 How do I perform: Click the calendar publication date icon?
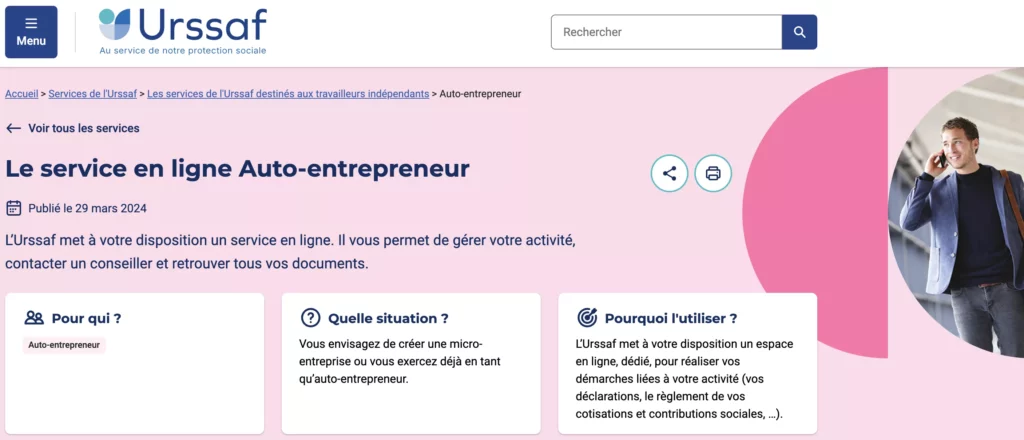[14, 208]
